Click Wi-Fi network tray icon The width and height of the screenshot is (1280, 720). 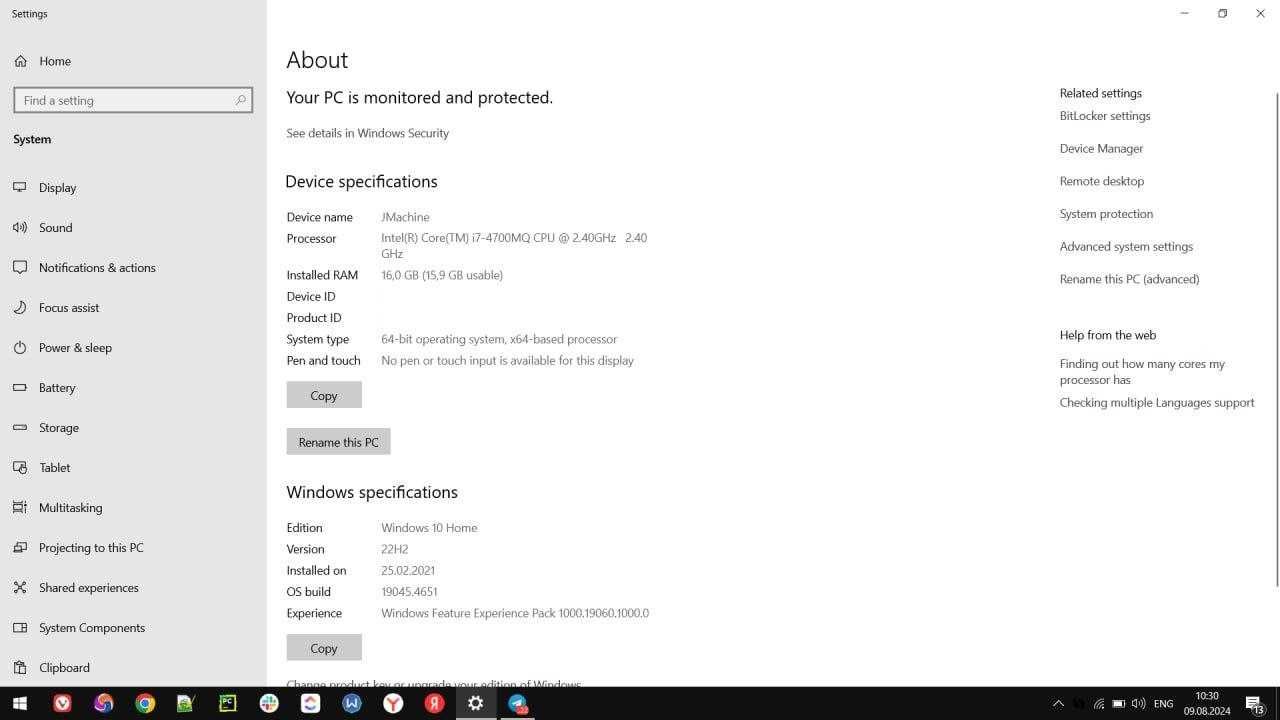(1099, 704)
